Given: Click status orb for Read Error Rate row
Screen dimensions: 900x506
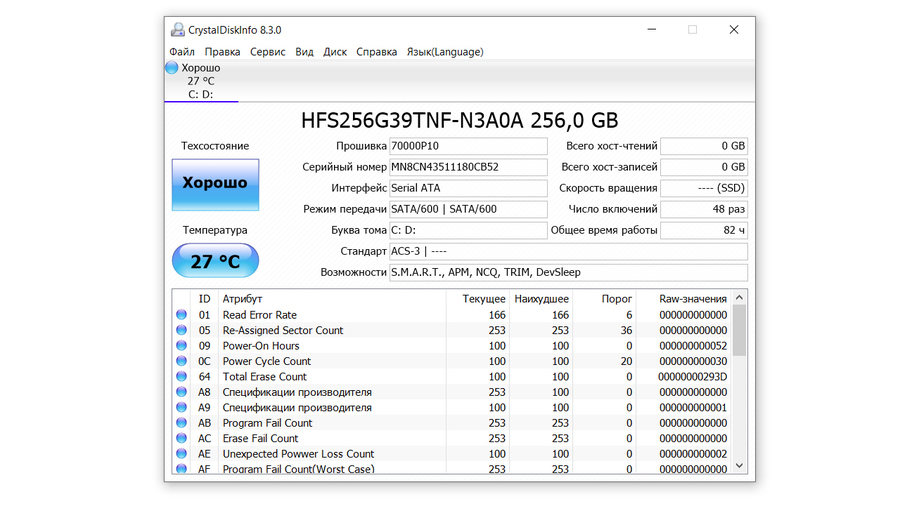Looking at the screenshot, I should point(181,314).
